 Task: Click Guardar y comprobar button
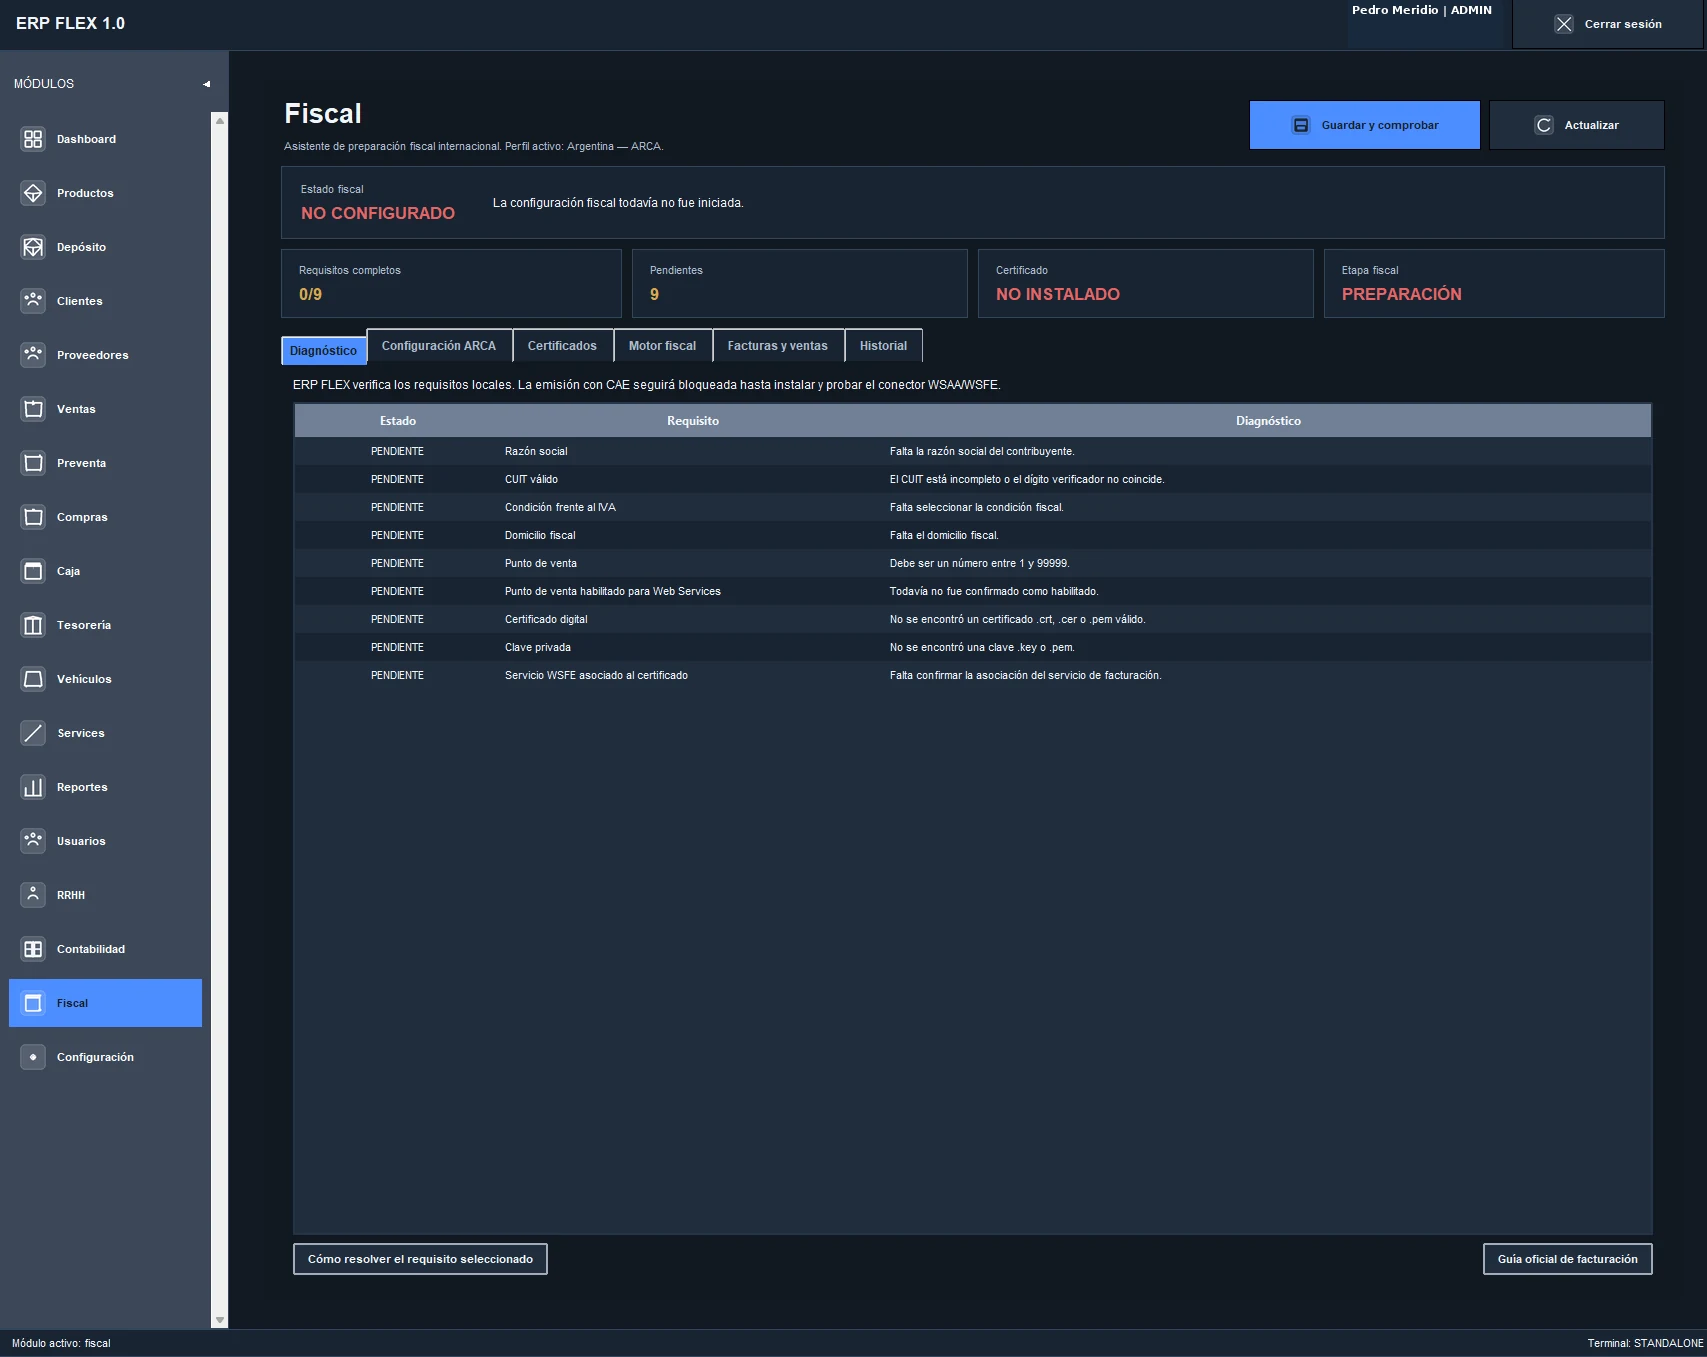[x=1364, y=125]
